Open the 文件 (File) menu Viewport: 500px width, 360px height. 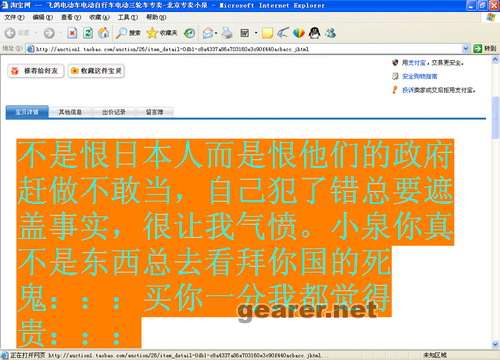14,17
